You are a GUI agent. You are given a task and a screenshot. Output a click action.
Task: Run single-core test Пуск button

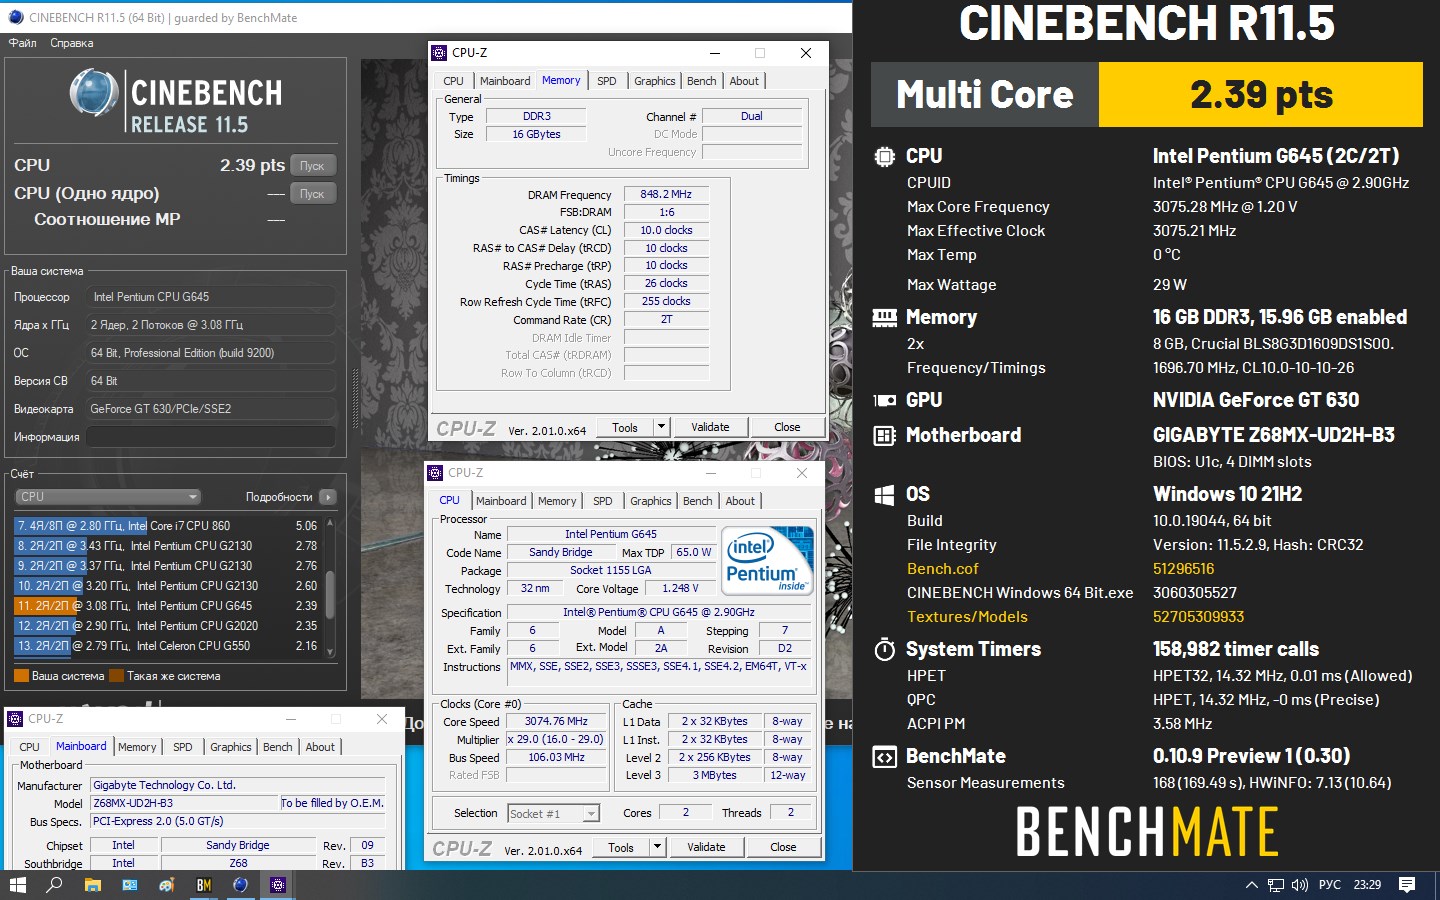[312, 194]
